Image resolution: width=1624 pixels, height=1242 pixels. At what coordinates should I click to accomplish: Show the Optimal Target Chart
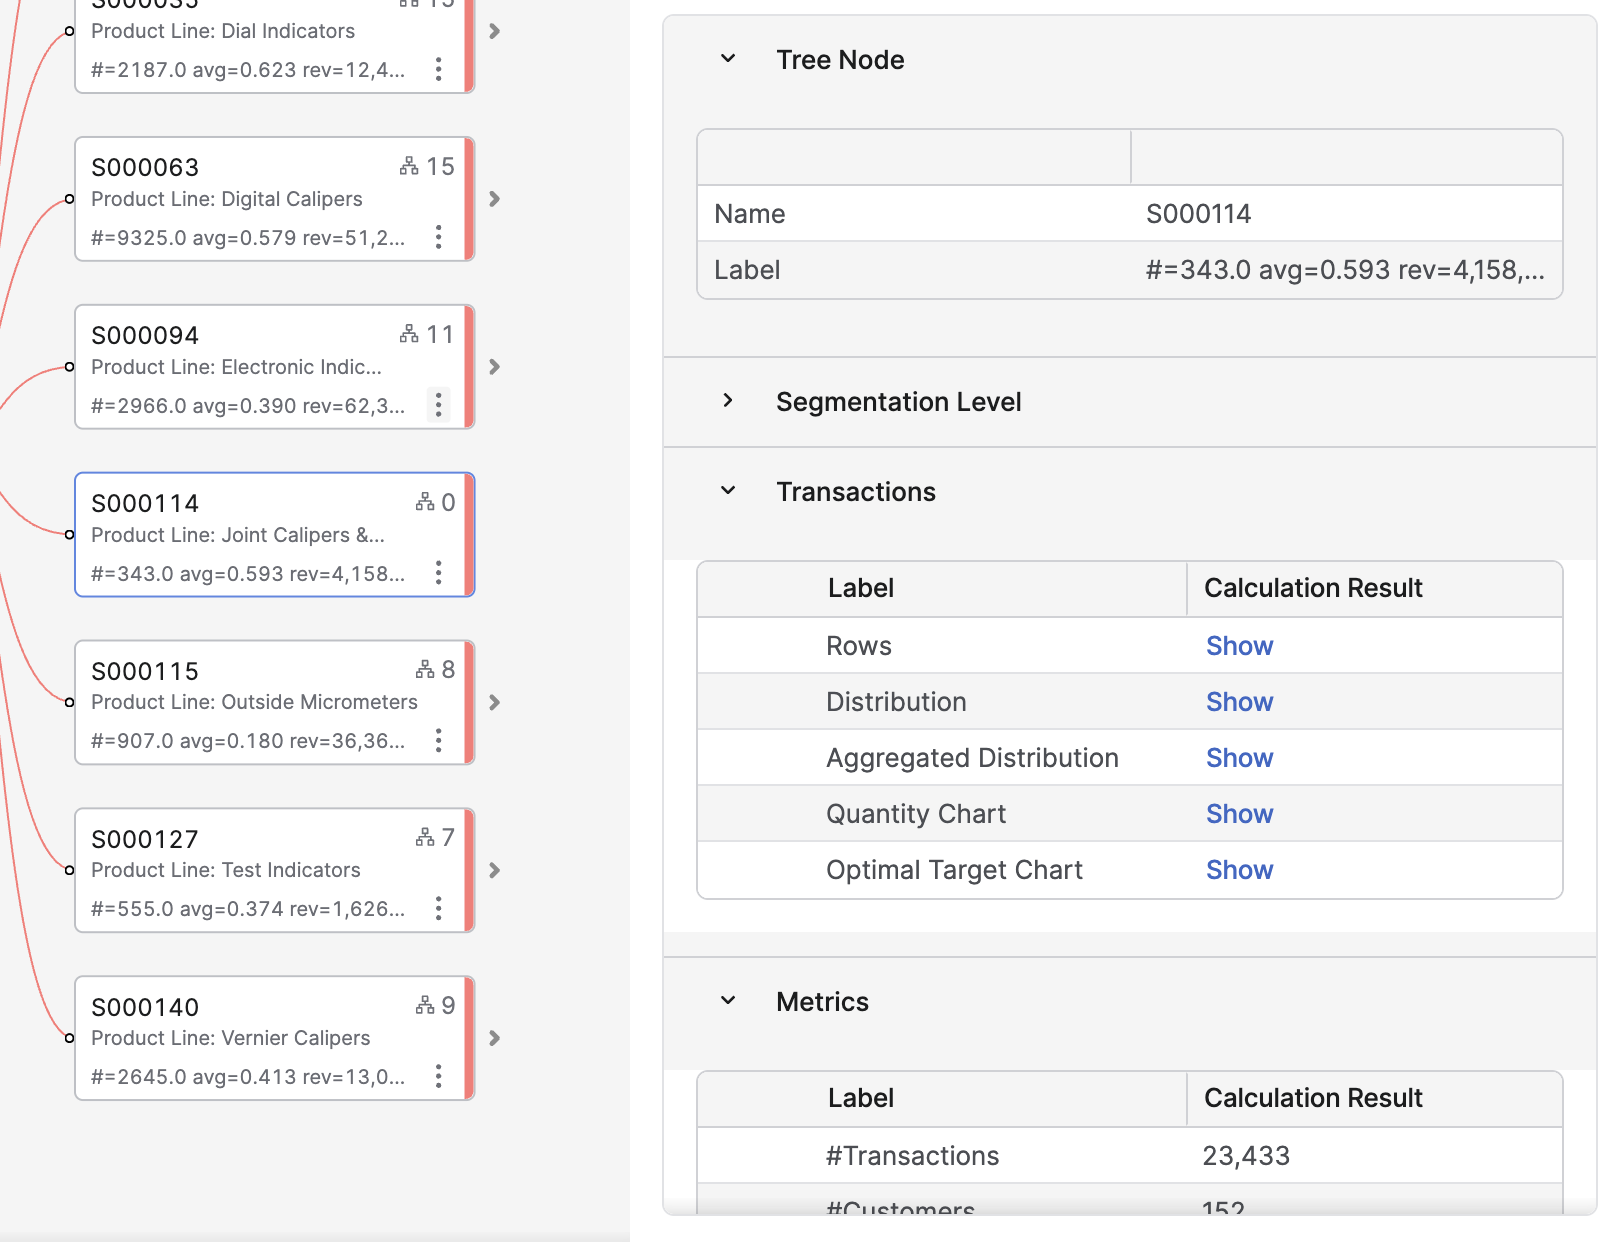coord(1239,870)
